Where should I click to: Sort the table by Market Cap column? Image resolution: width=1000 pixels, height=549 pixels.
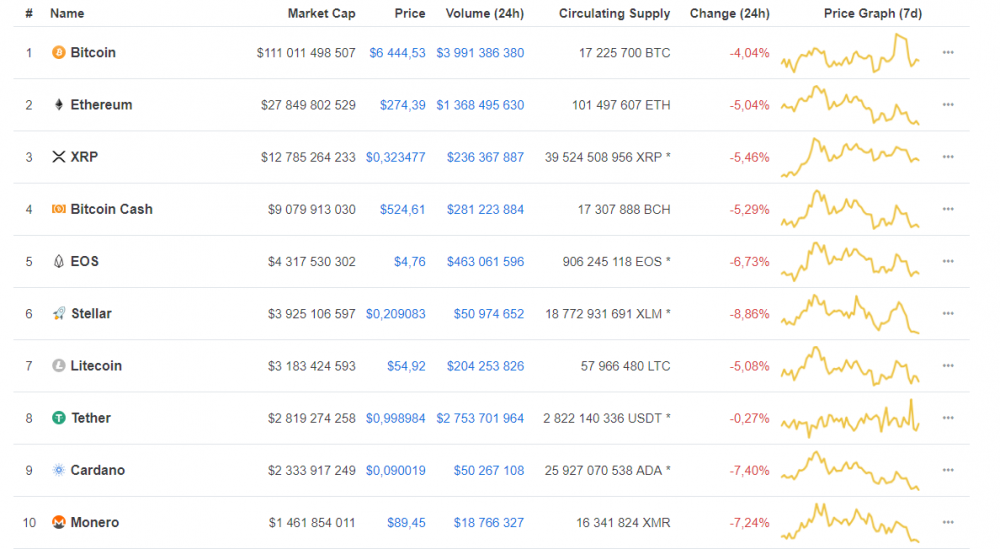point(321,14)
